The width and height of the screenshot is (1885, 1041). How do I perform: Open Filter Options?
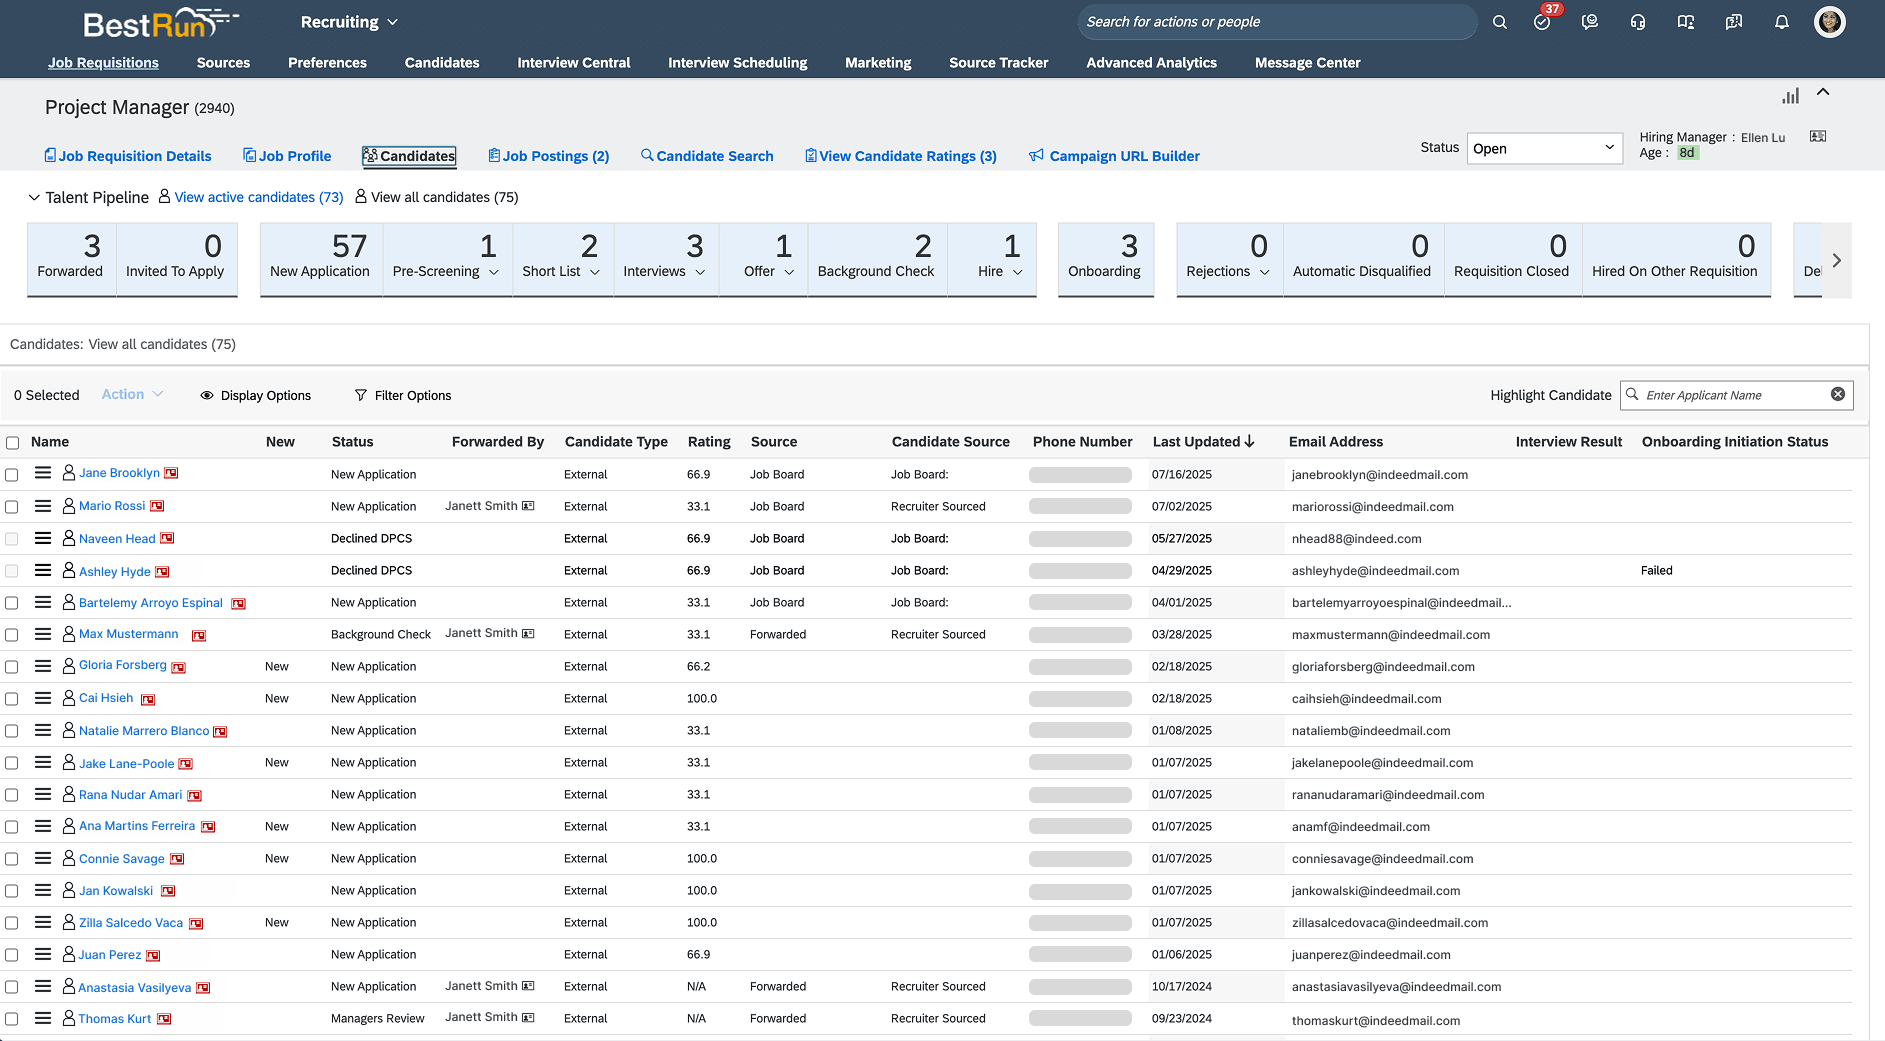[403, 396]
